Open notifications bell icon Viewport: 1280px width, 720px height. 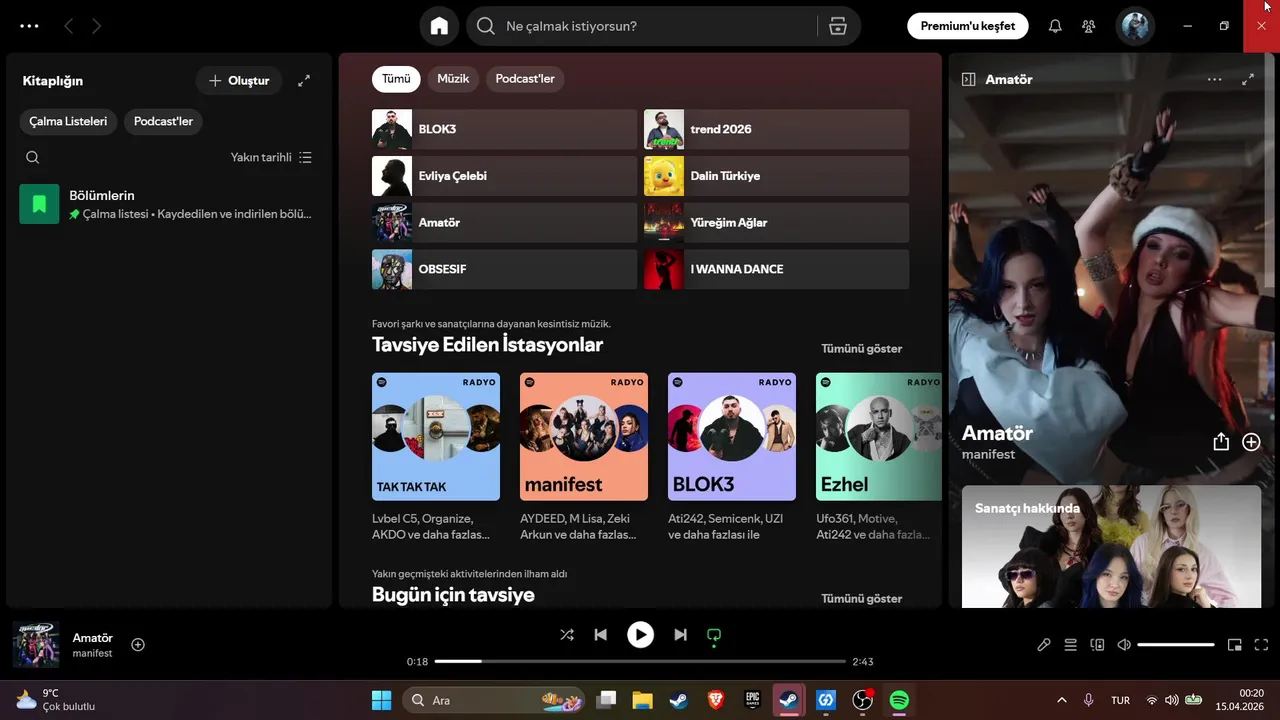coord(1055,27)
